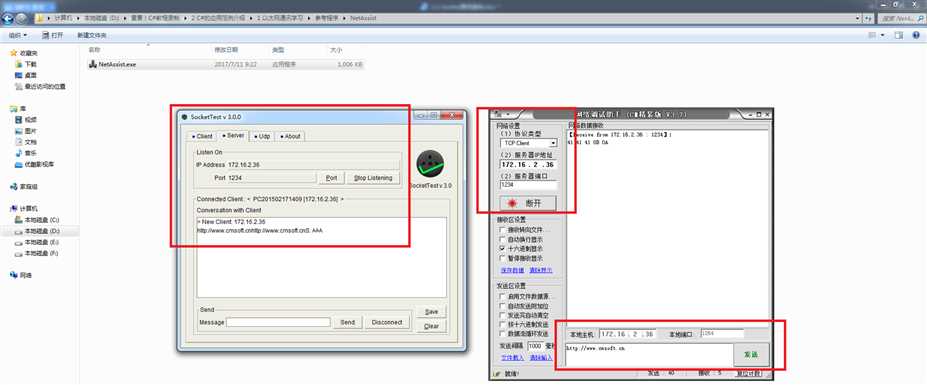Open 视频 videos library
The image size is (927, 385).
[x=26, y=120]
